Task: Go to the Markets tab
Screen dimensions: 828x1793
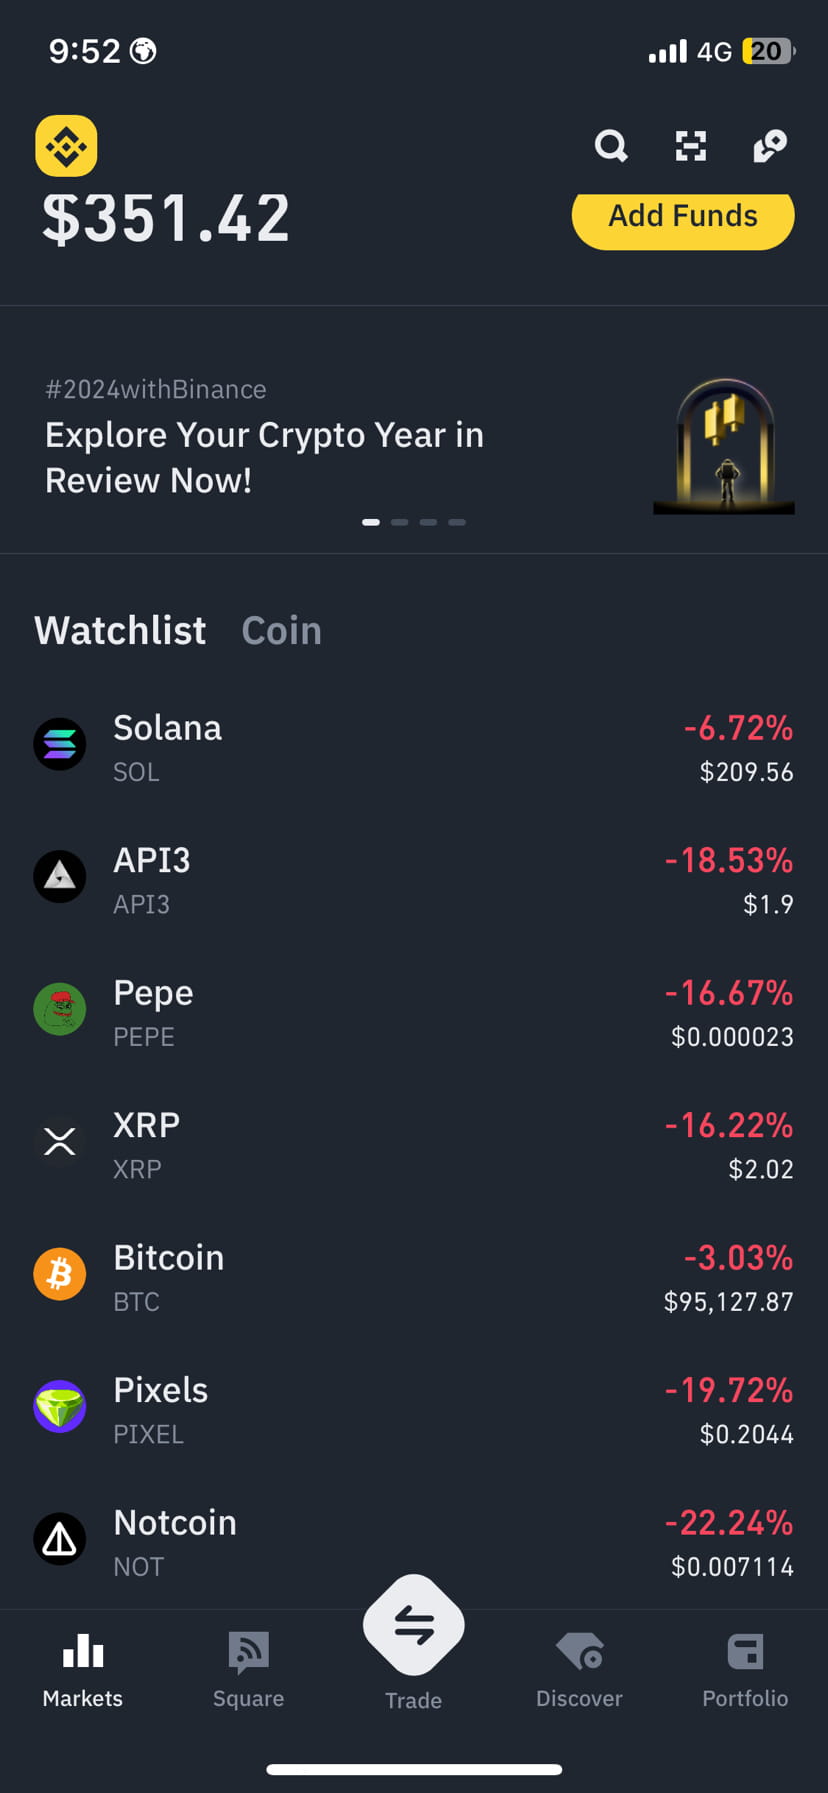Action: (x=83, y=1671)
